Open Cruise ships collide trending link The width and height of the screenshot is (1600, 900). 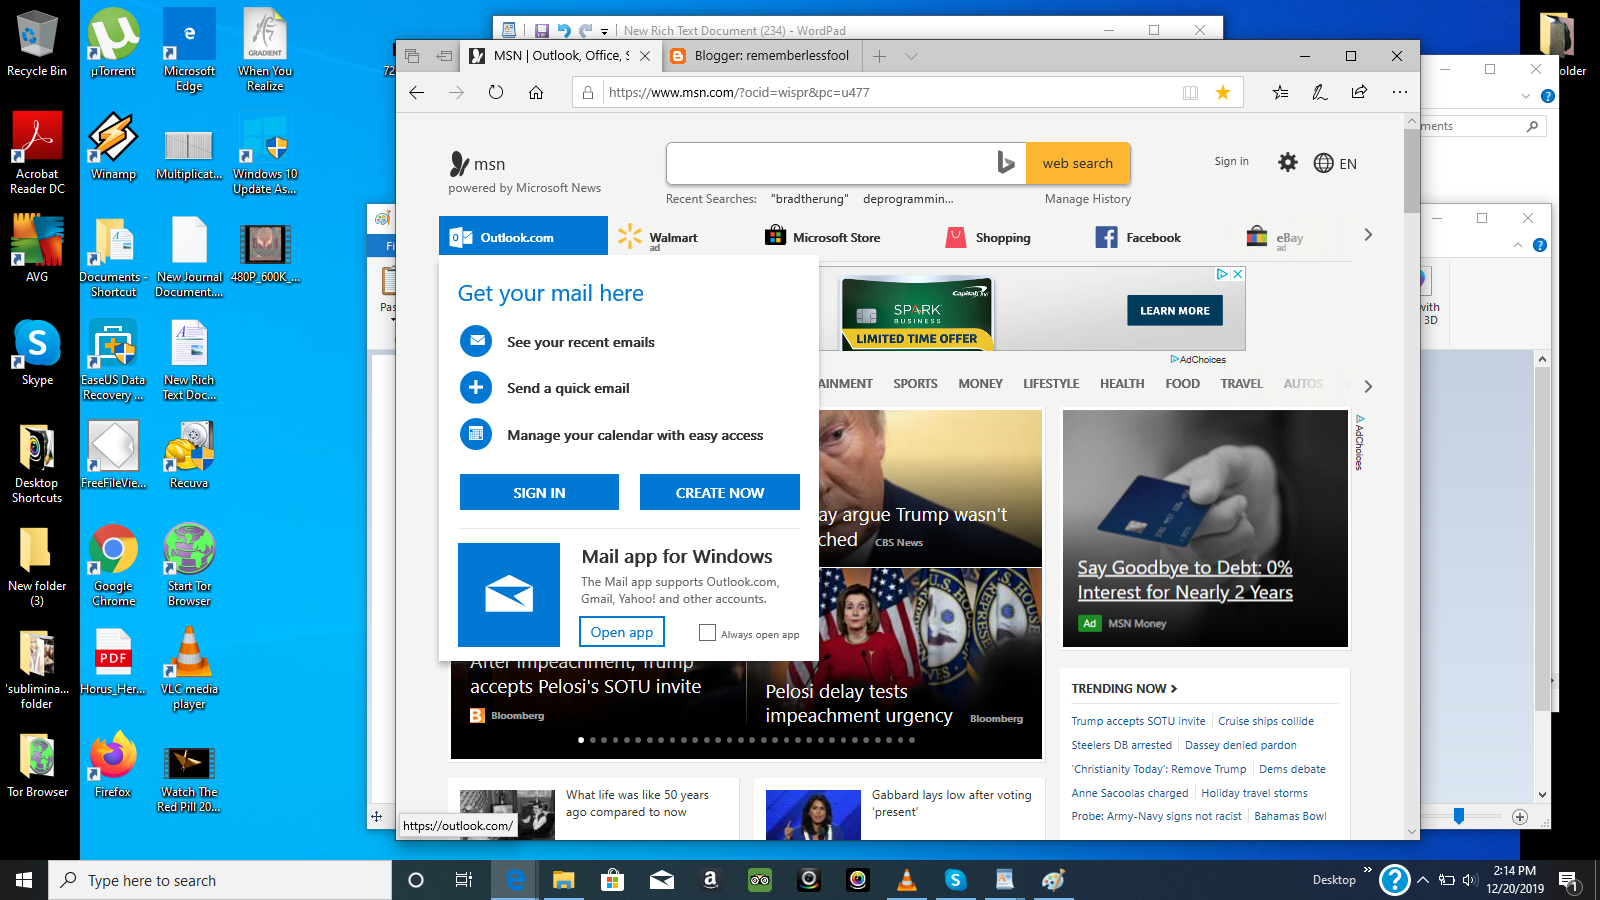(x=1266, y=721)
